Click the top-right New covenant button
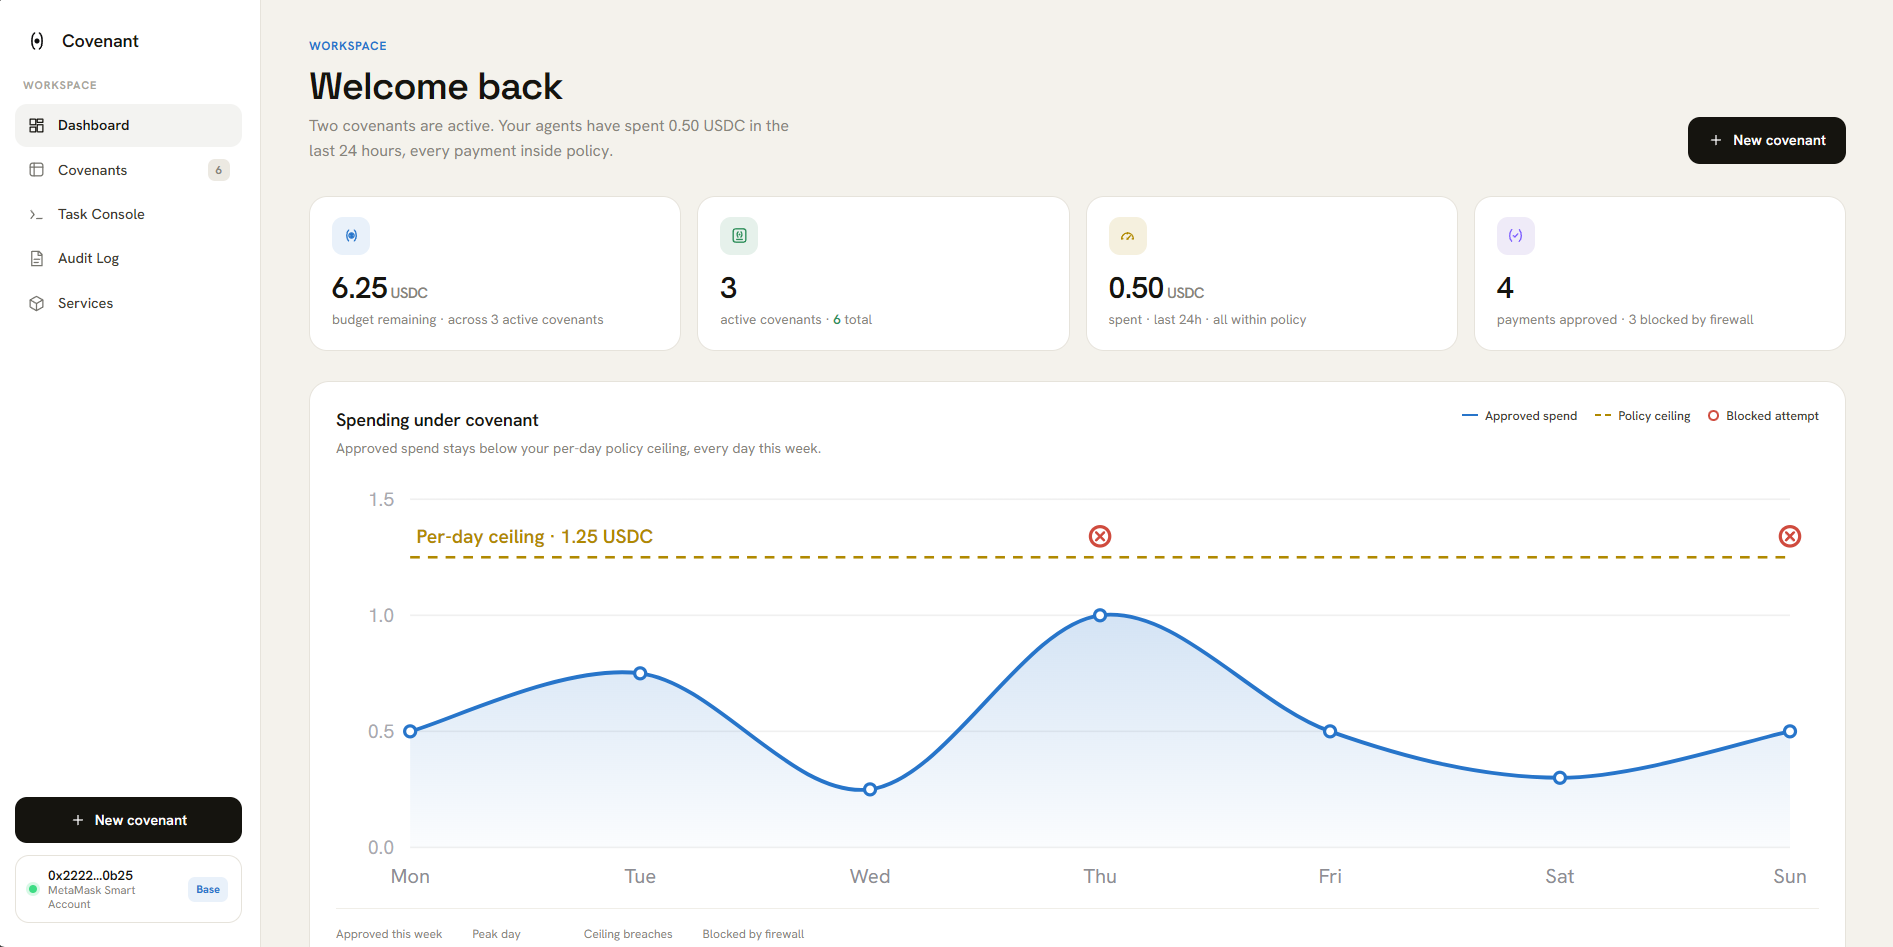 (1766, 140)
